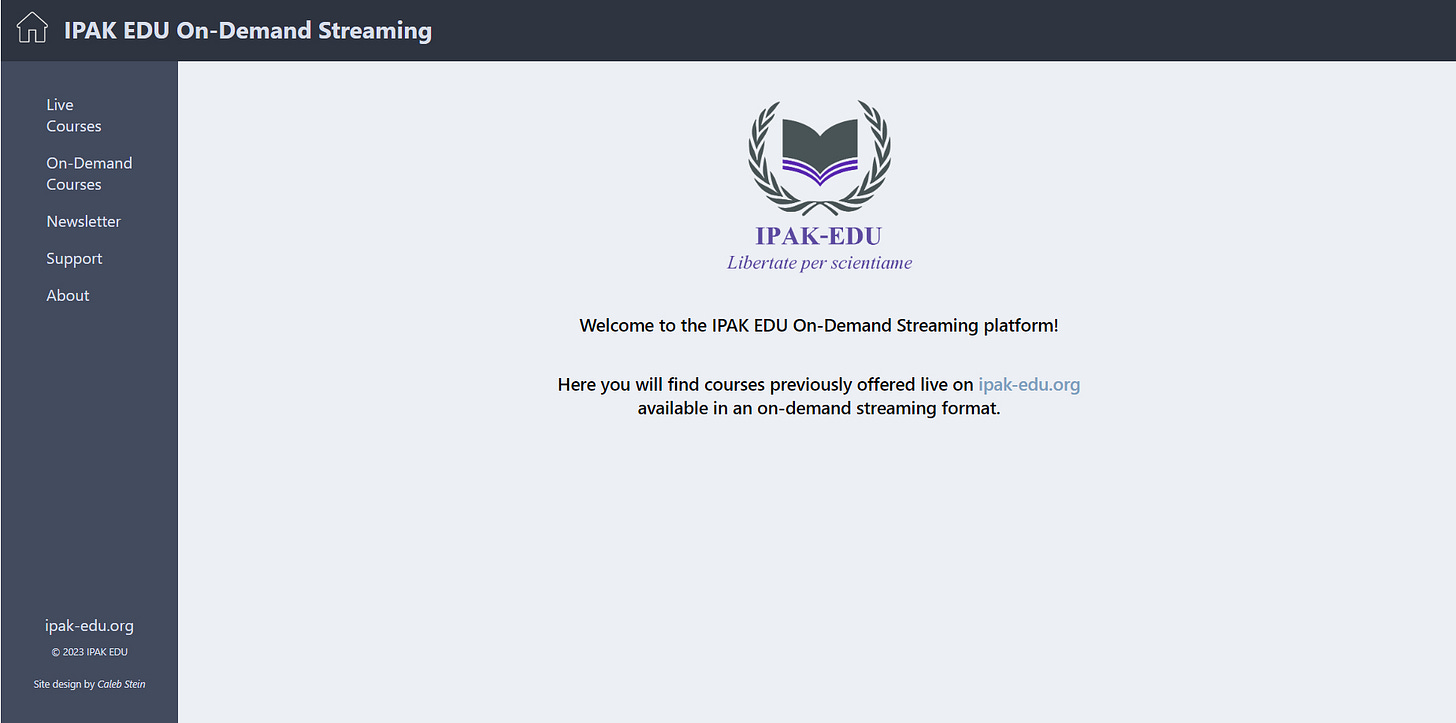Open the About page

point(68,295)
